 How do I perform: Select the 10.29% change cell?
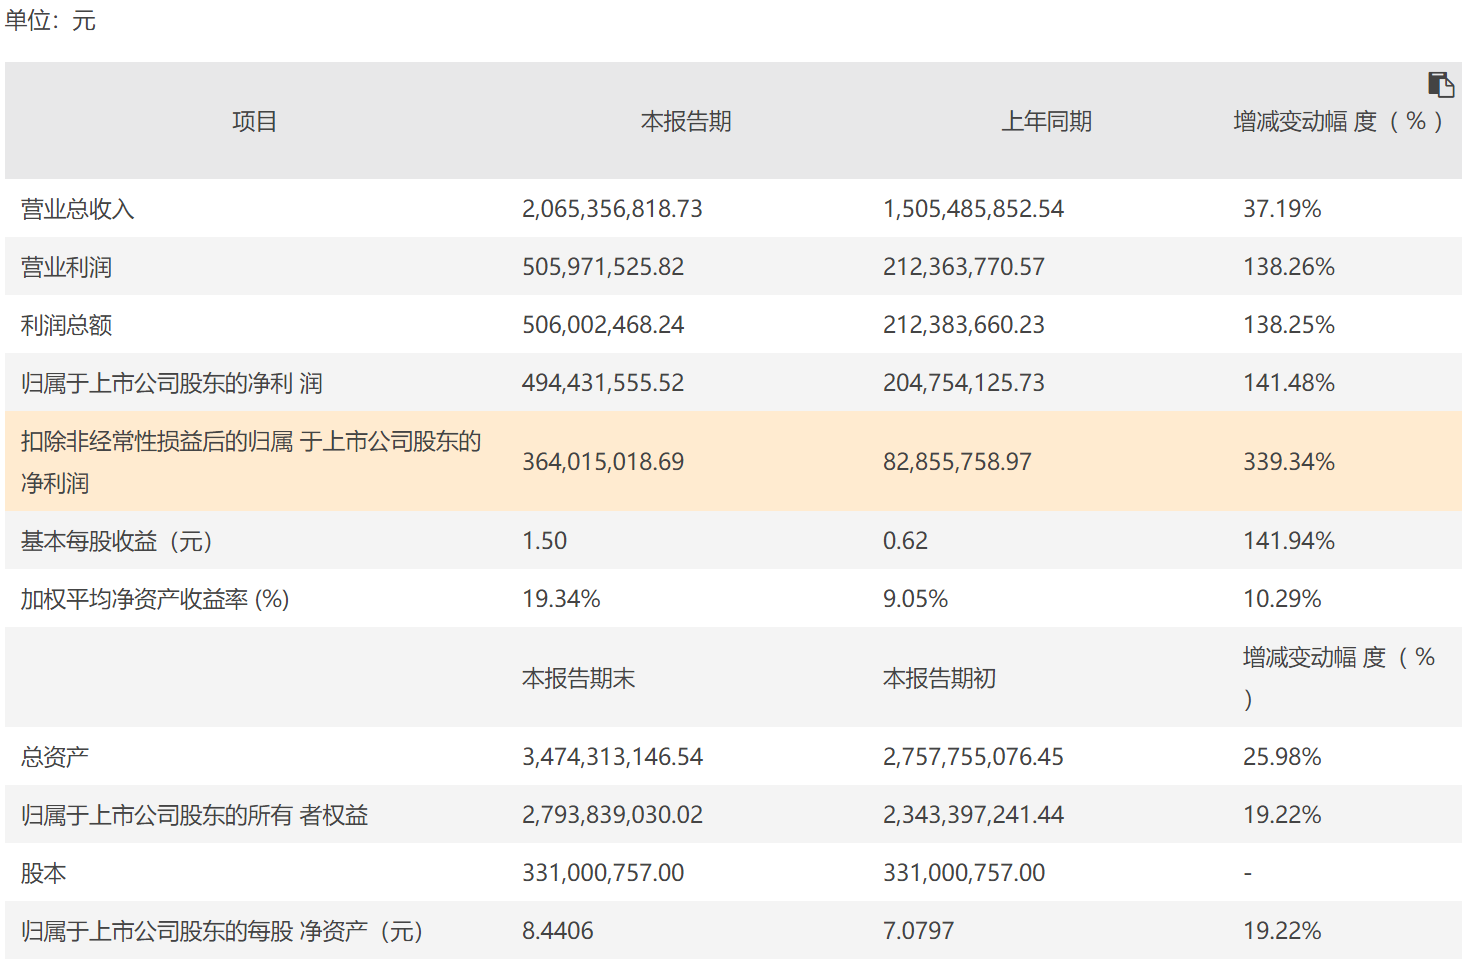(x=1282, y=599)
